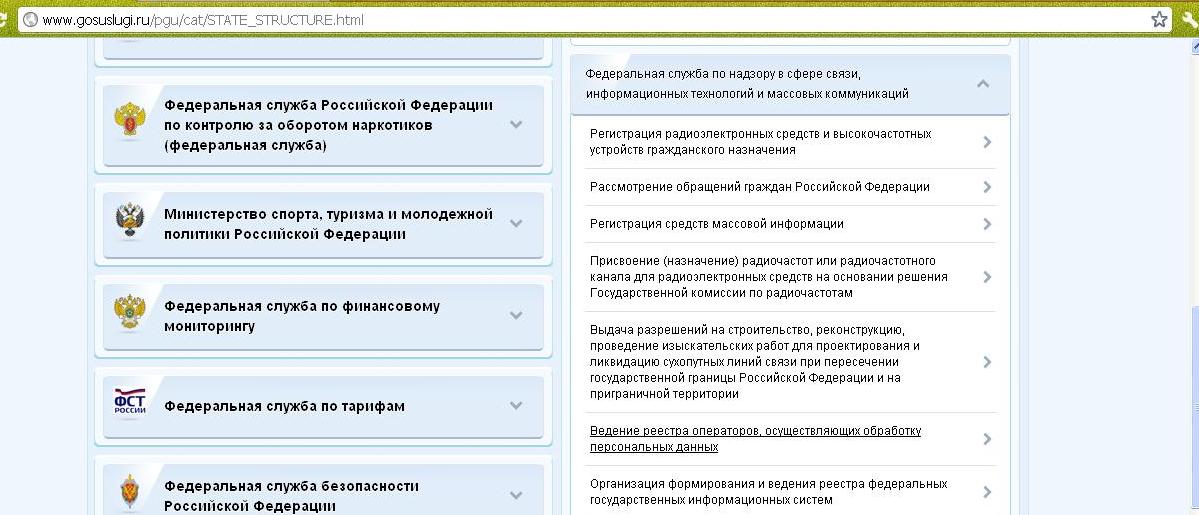The height and width of the screenshot is (515, 1199).
Task: Select Федеральная служба по тарифам title
Action: point(284,406)
